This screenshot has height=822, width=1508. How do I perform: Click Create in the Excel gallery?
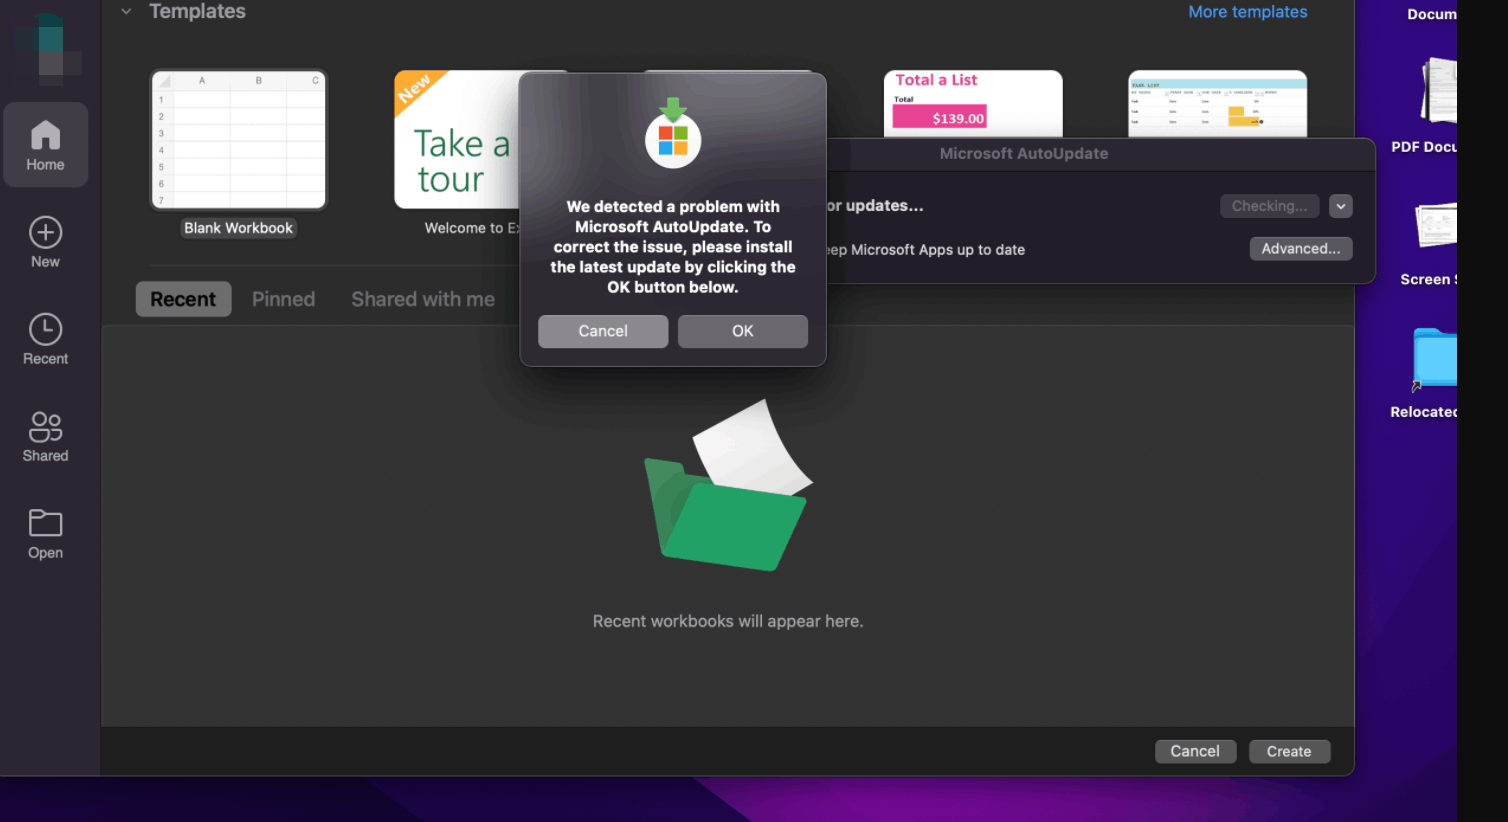click(x=1289, y=752)
